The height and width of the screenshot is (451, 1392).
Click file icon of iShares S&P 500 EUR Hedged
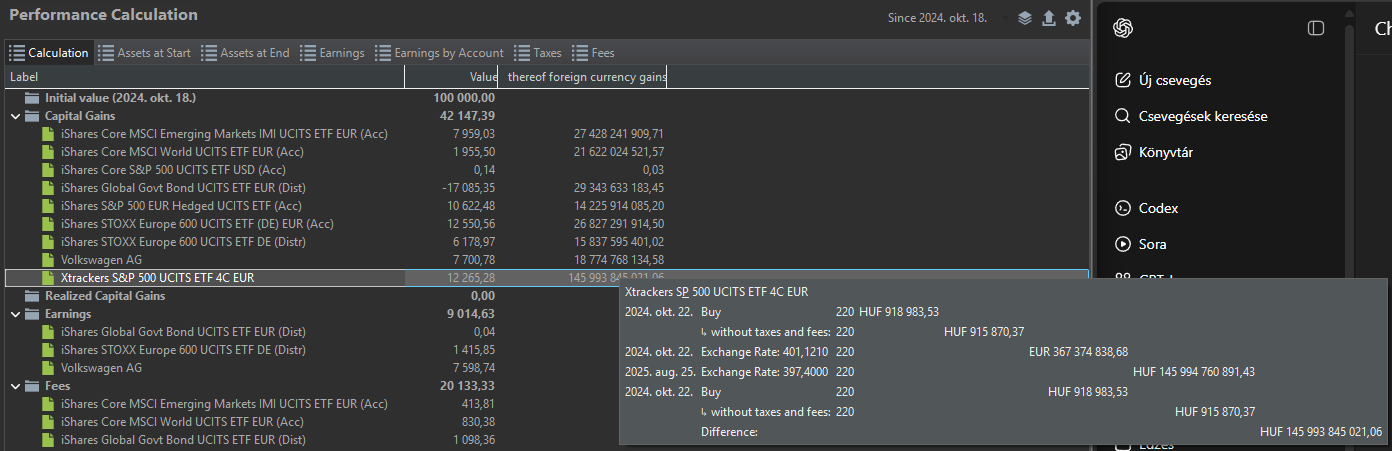point(48,206)
